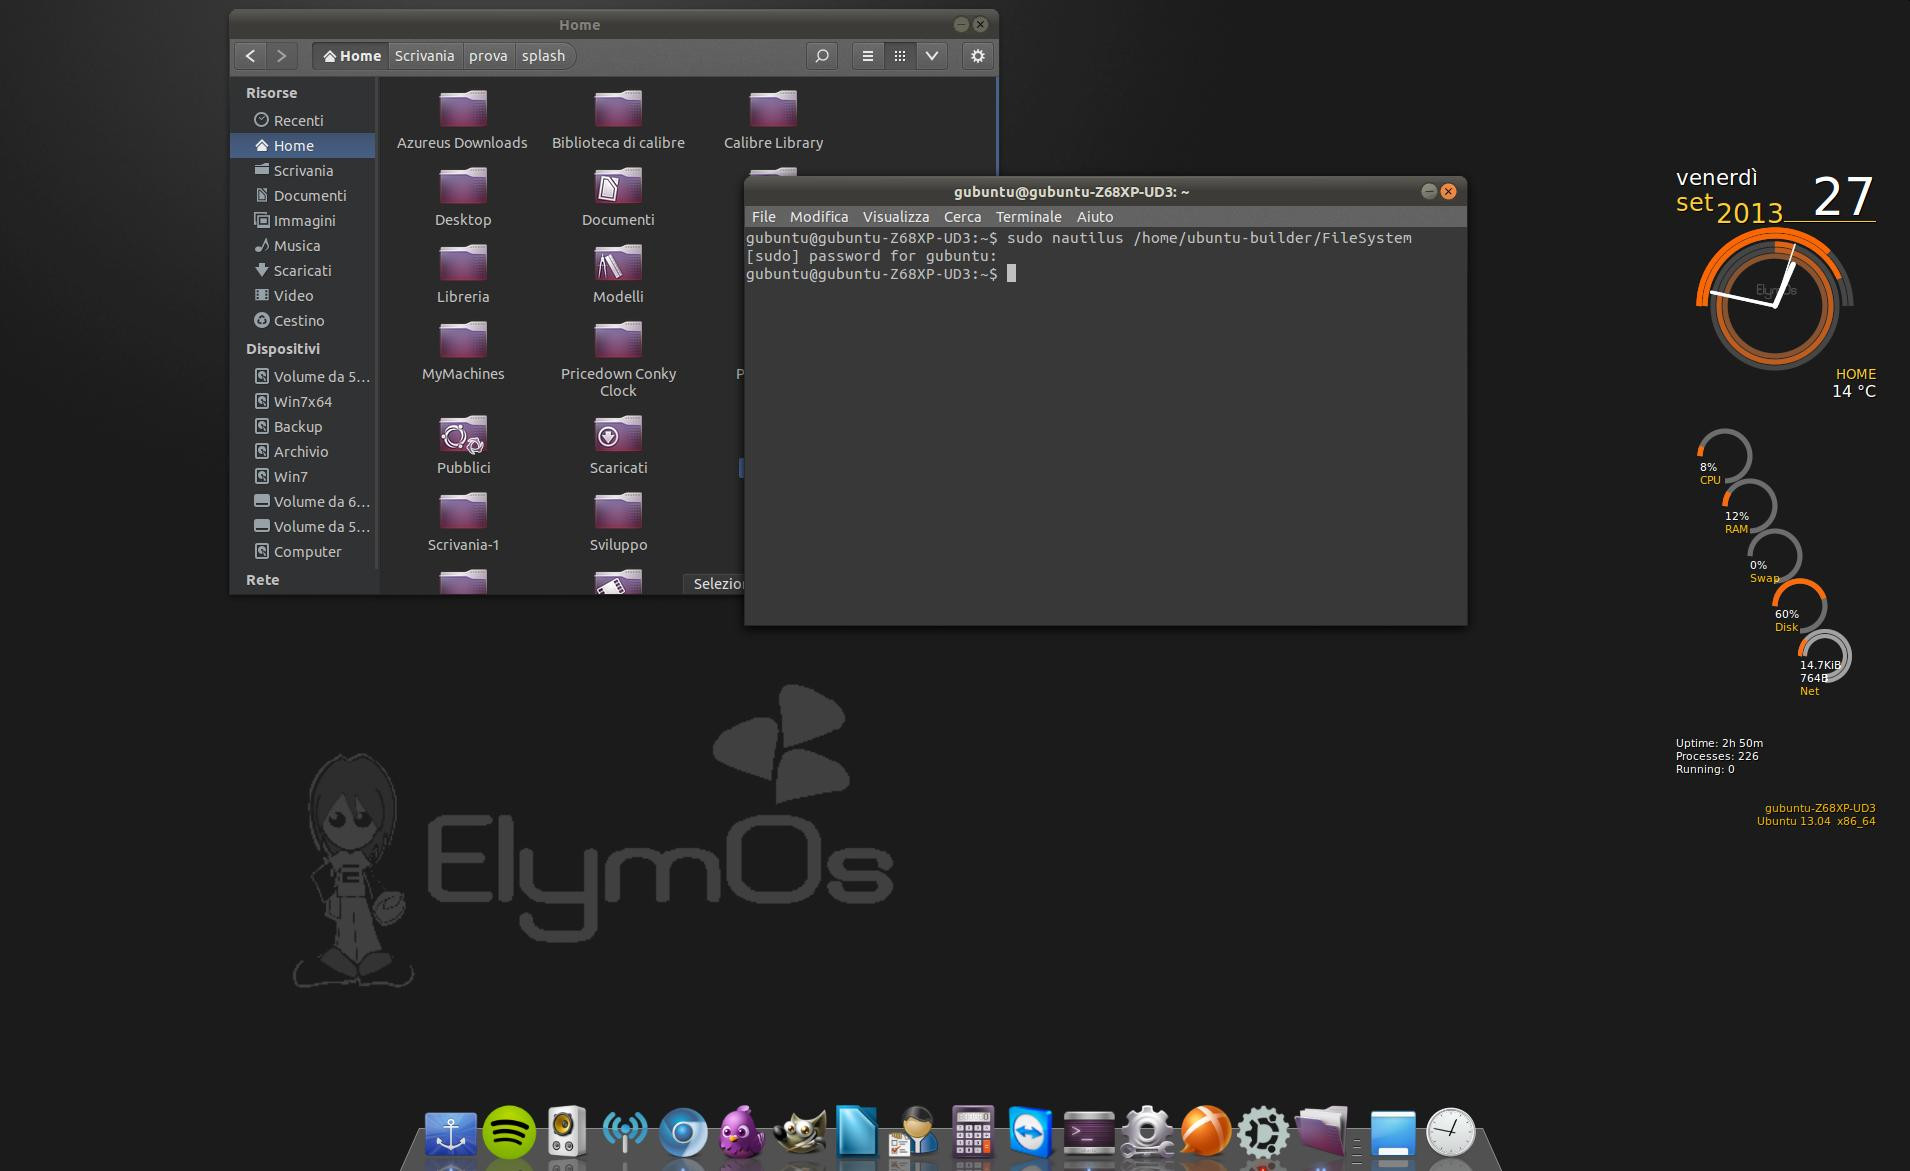Screen dimensions: 1910x1171
Task: Open view options dropdown arrow
Action: click(931, 56)
